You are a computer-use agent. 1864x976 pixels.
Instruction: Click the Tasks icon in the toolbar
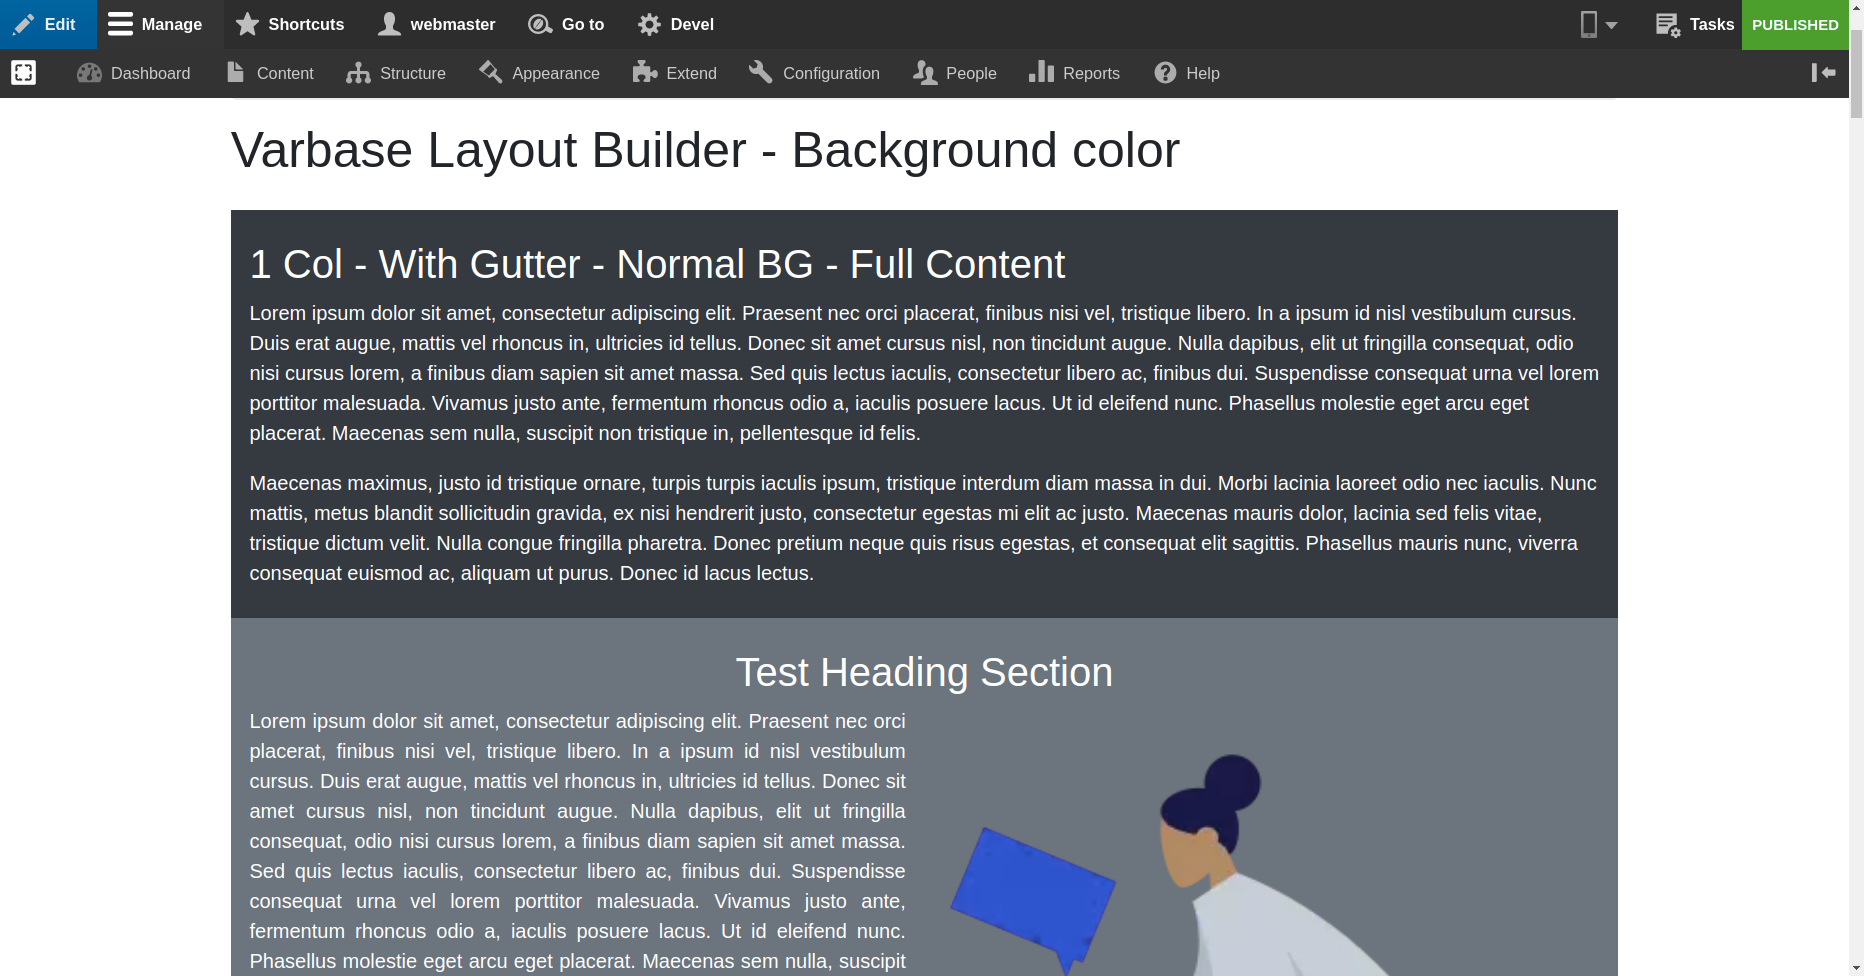click(1668, 23)
